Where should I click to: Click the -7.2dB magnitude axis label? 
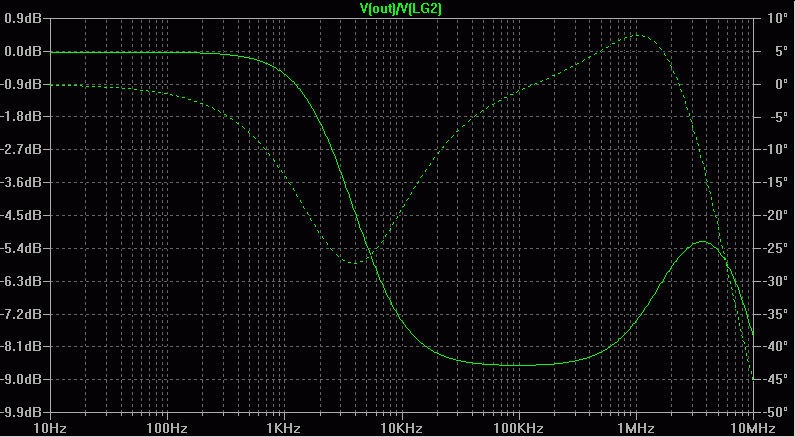pyautogui.click(x=22, y=314)
